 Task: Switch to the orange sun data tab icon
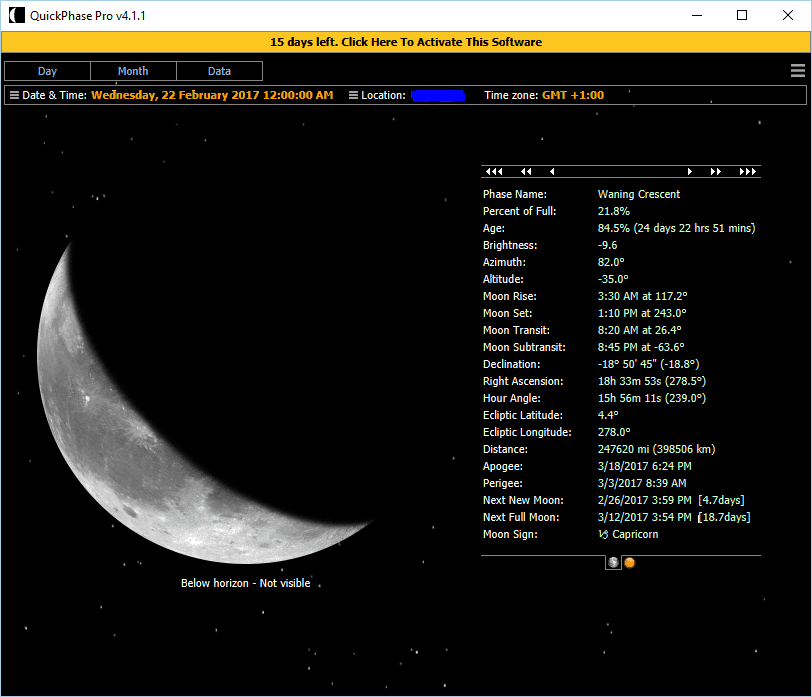(x=630, y=563)
